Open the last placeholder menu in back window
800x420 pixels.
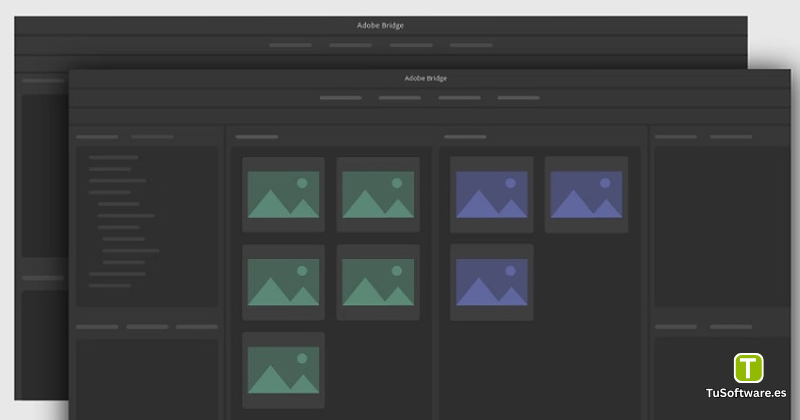(471, 45)
